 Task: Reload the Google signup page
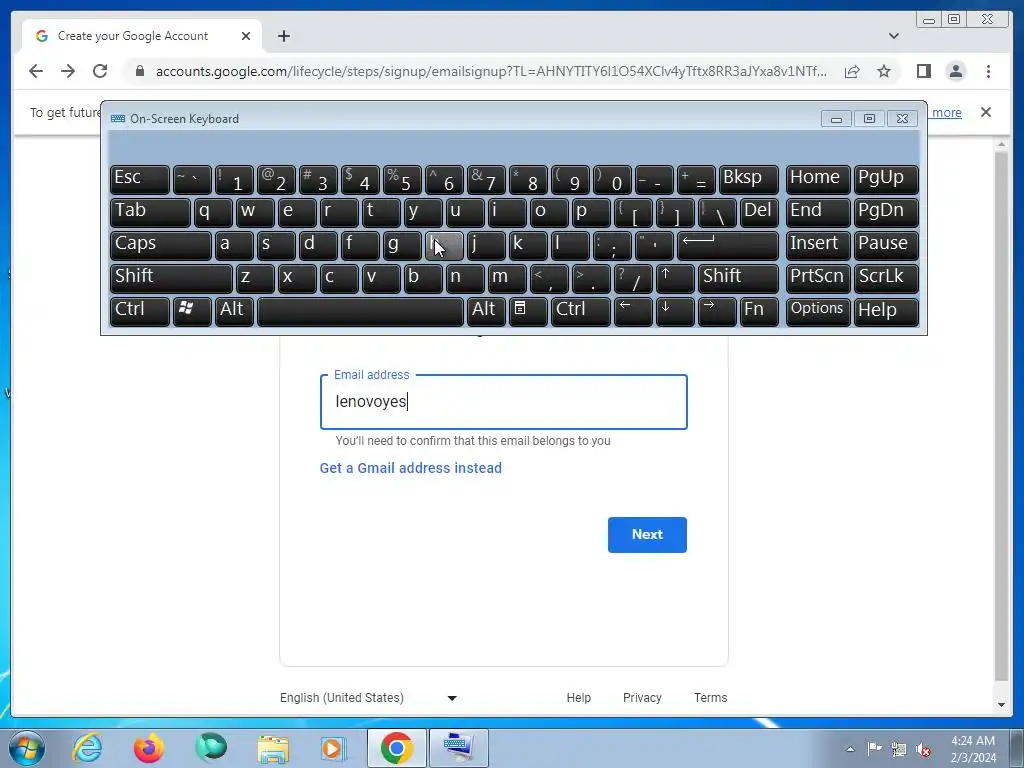[x=100, y=71]
